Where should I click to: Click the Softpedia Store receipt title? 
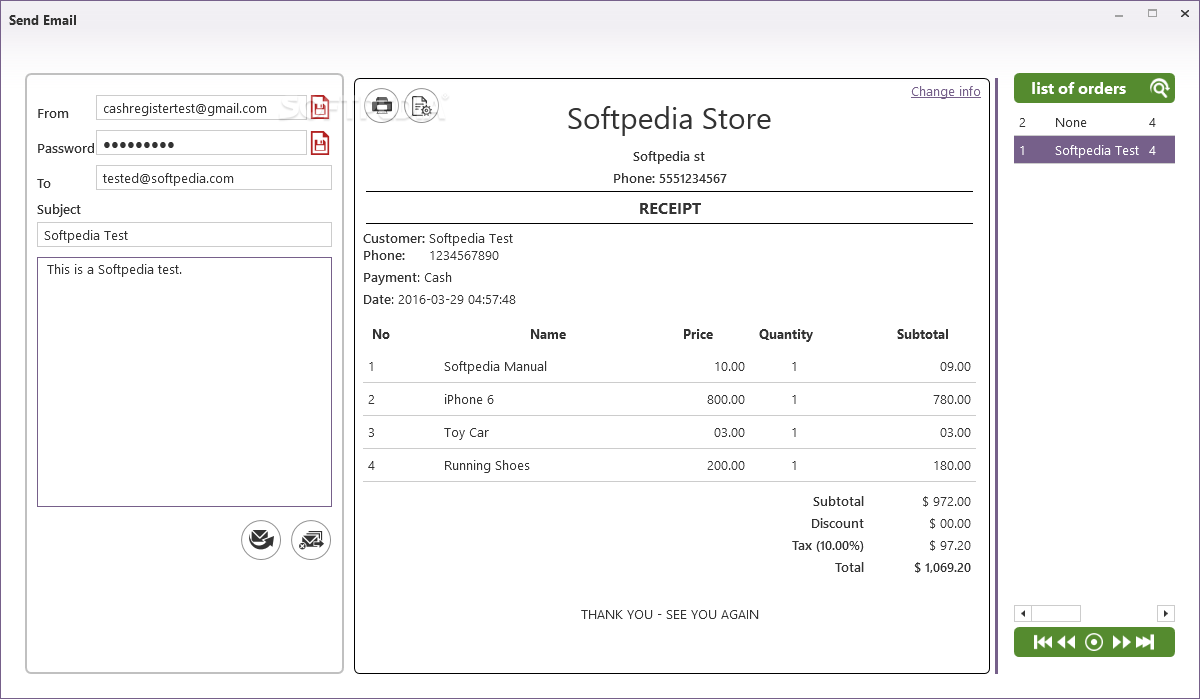coord(669,119)
